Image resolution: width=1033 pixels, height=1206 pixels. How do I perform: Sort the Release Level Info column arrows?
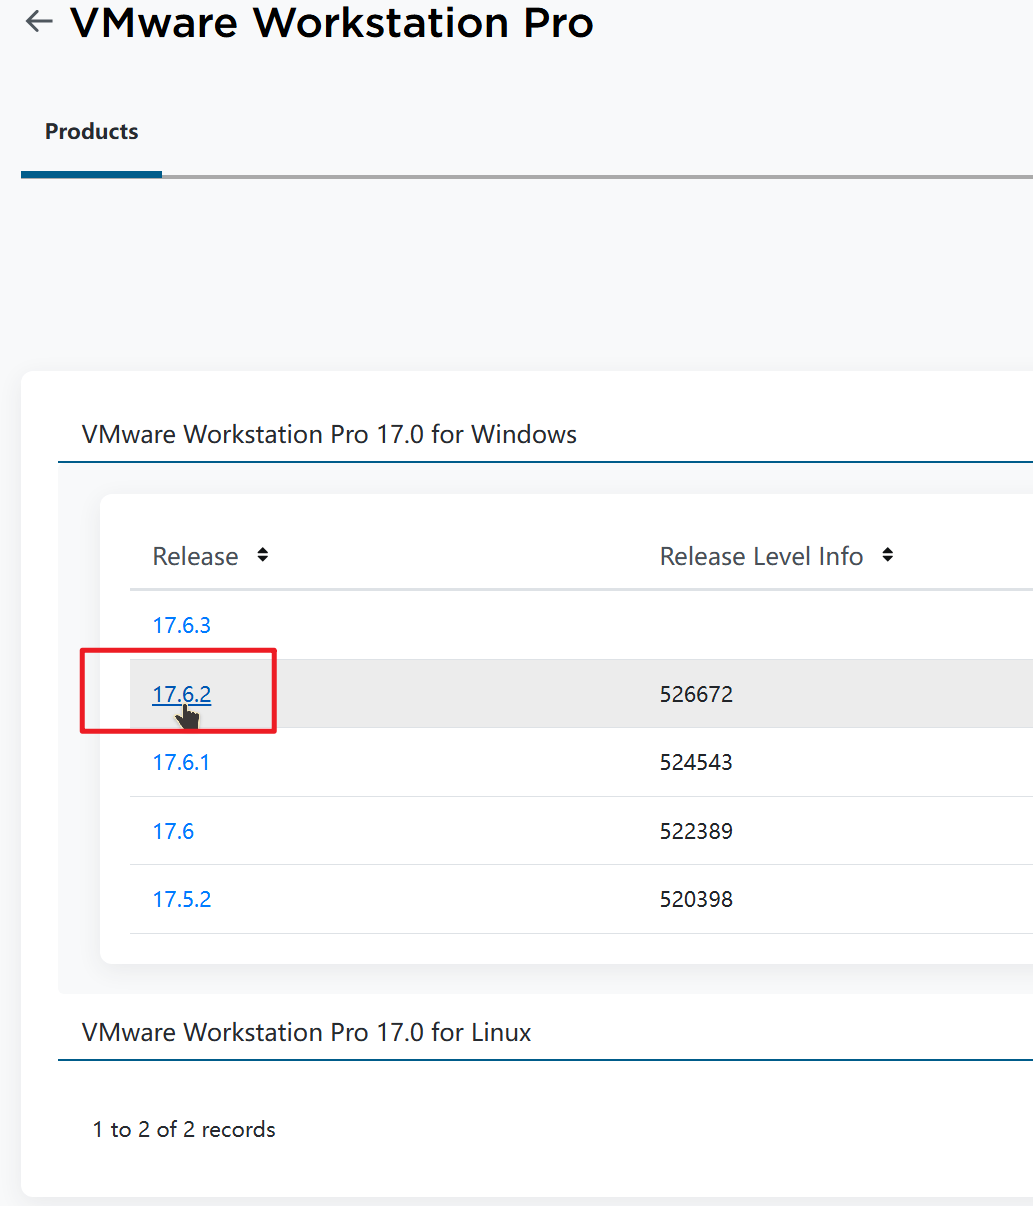[887, 555]
